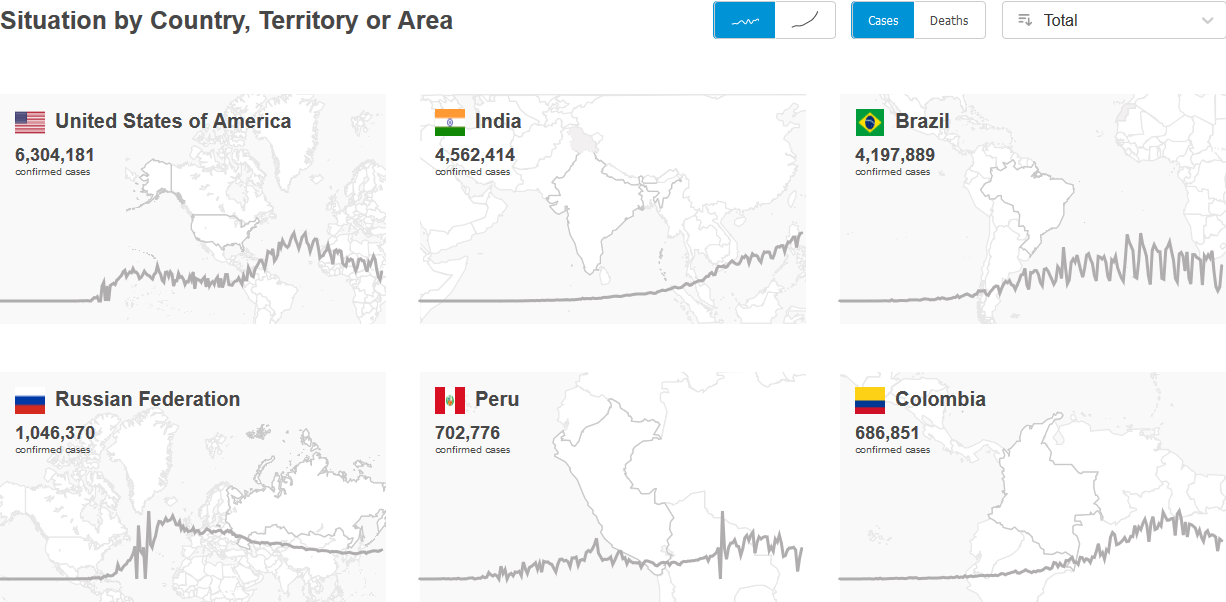The width and height of the screenshot is (1226, 602).
Task: Switch to the cumulative curve chart view
Action: tap(805, 20)
